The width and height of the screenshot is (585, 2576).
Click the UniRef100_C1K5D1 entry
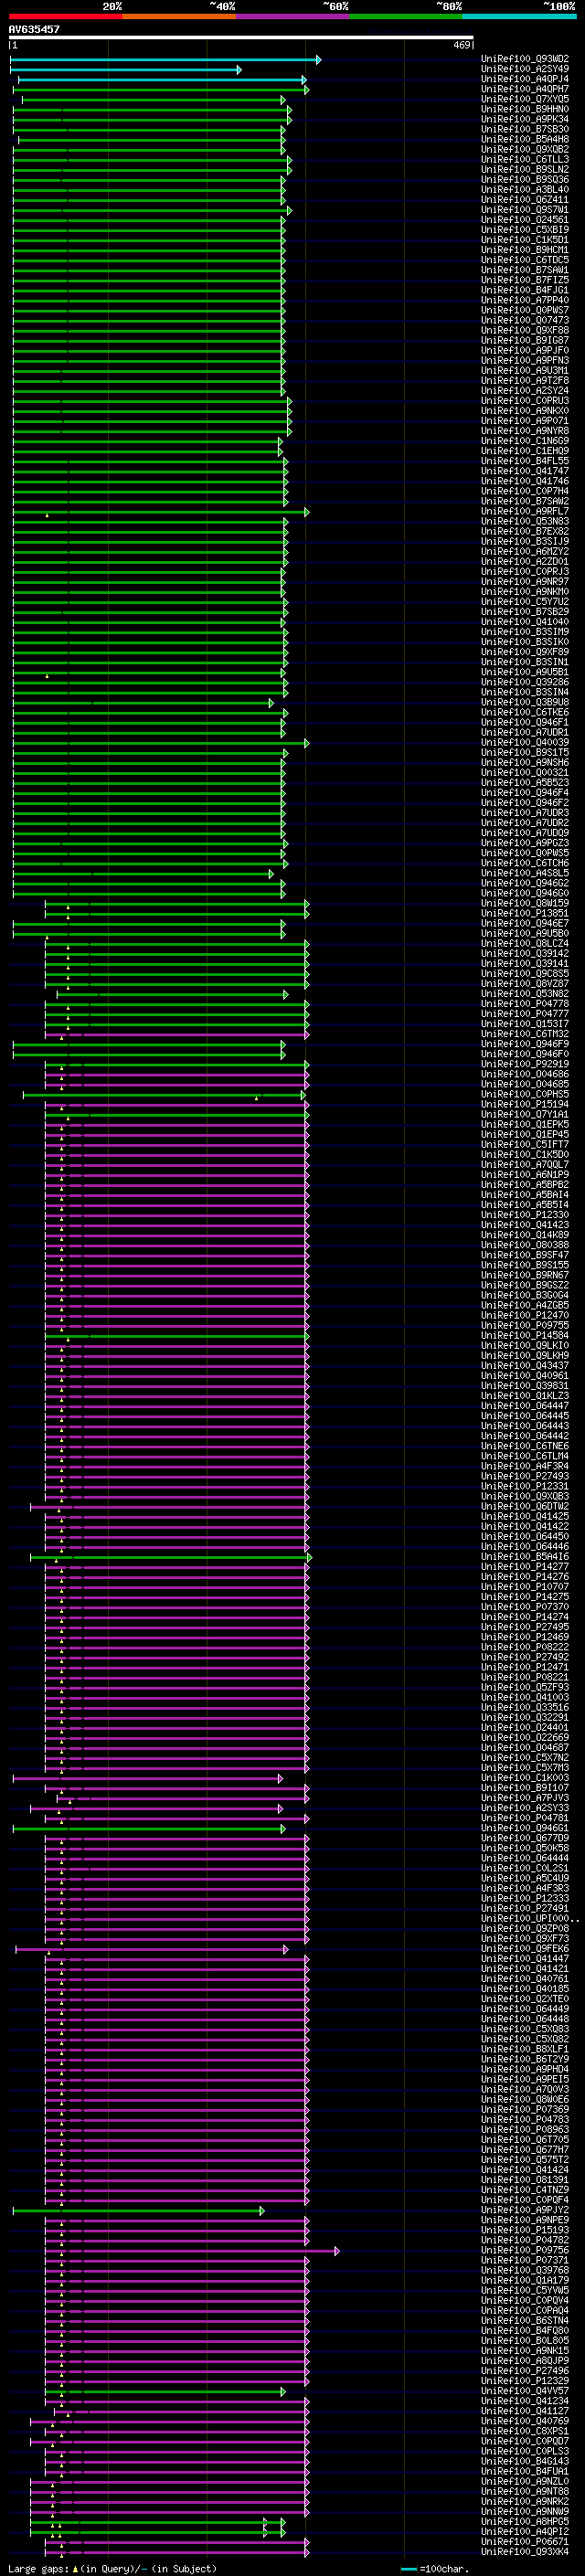coord(525,240)
